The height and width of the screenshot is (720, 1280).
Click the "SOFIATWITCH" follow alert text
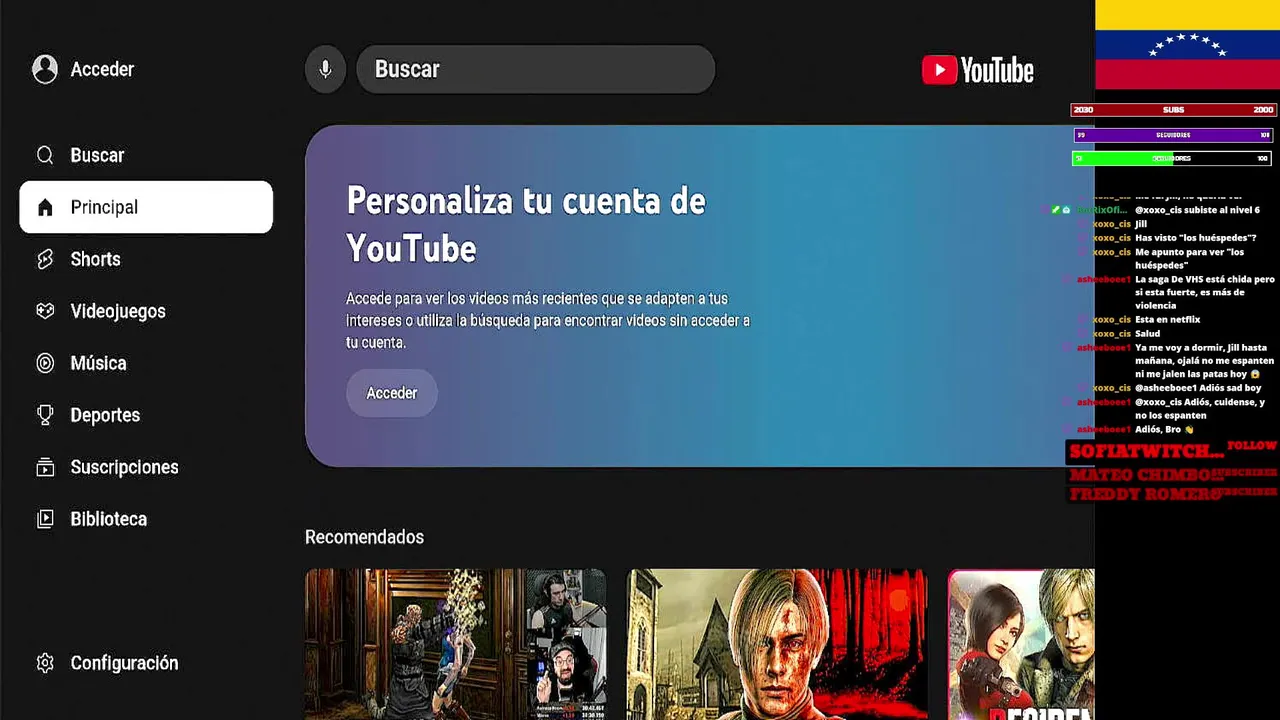[x=1146, y=452]
